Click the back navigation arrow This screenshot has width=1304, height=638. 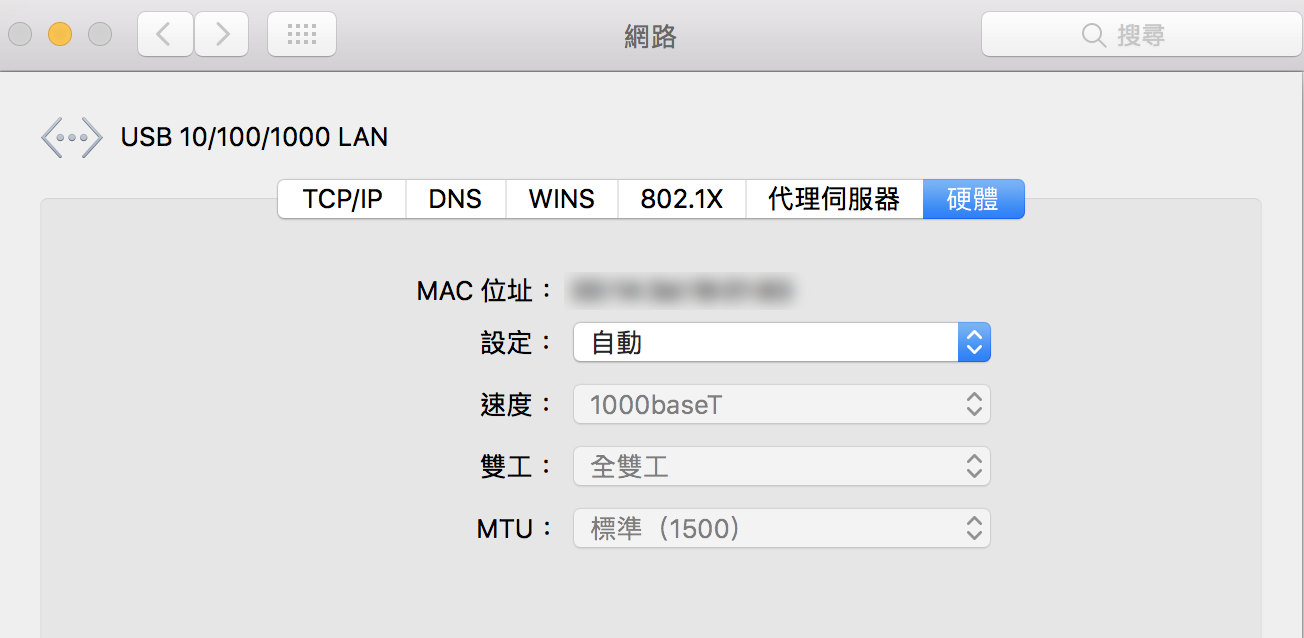(x=165, y=35)
